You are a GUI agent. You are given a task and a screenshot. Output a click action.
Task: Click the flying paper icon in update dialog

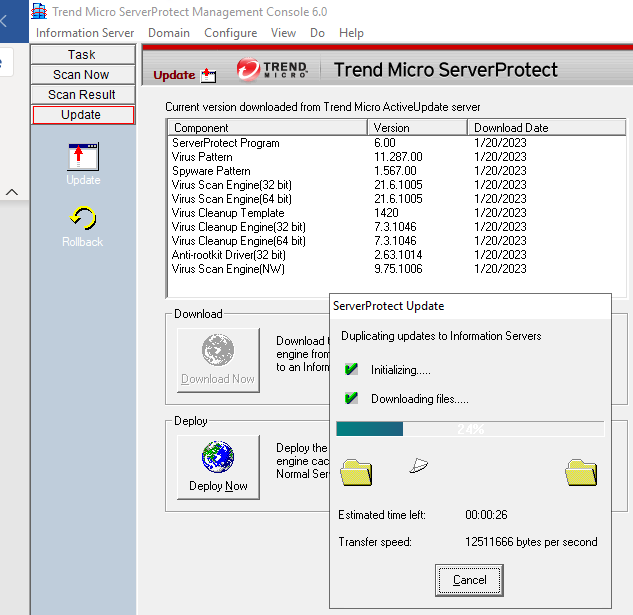(419, 465)
